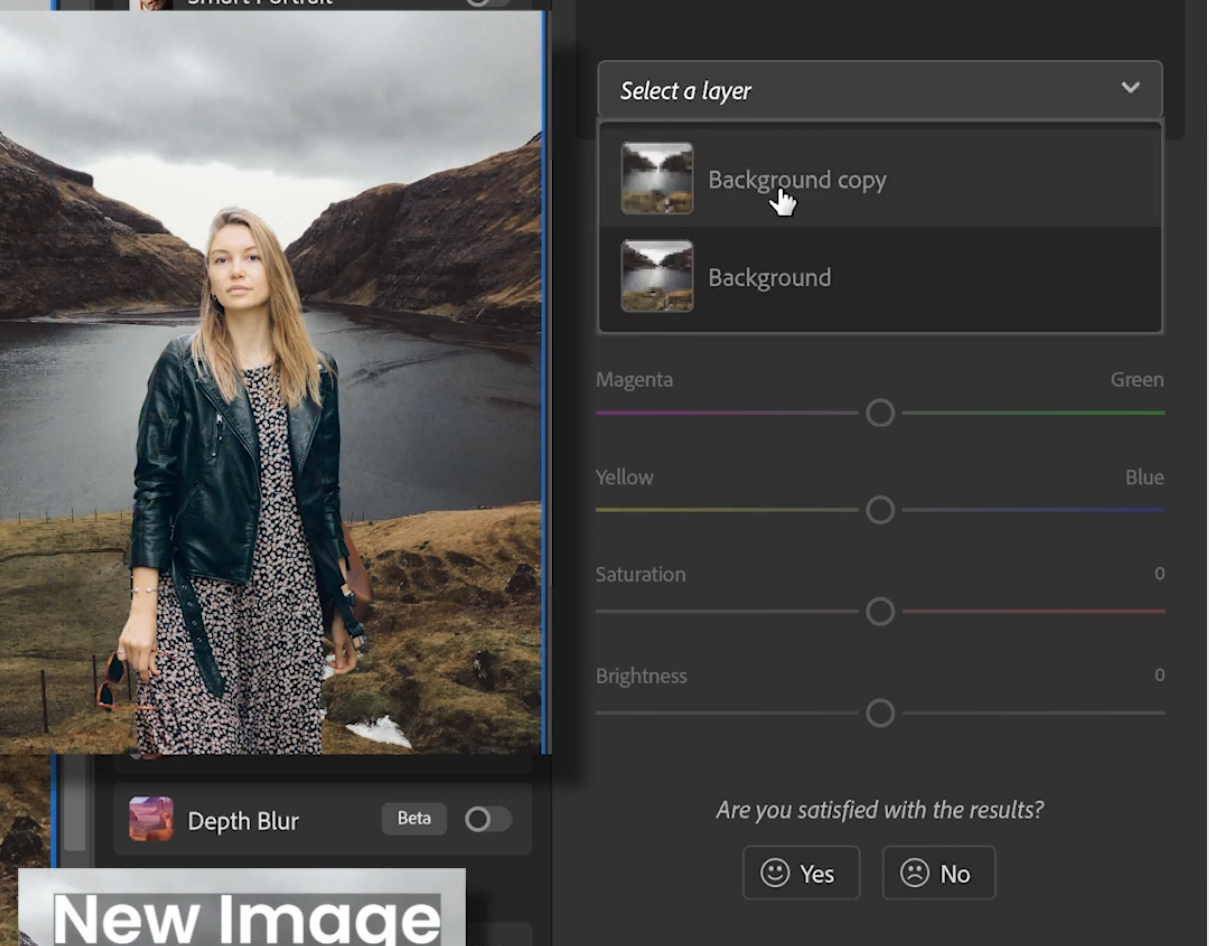The width and height of the screenshot is (1209, 946).
Task: Click the Beta badge next to Depth Blur
Action: (x=414, y=818)
